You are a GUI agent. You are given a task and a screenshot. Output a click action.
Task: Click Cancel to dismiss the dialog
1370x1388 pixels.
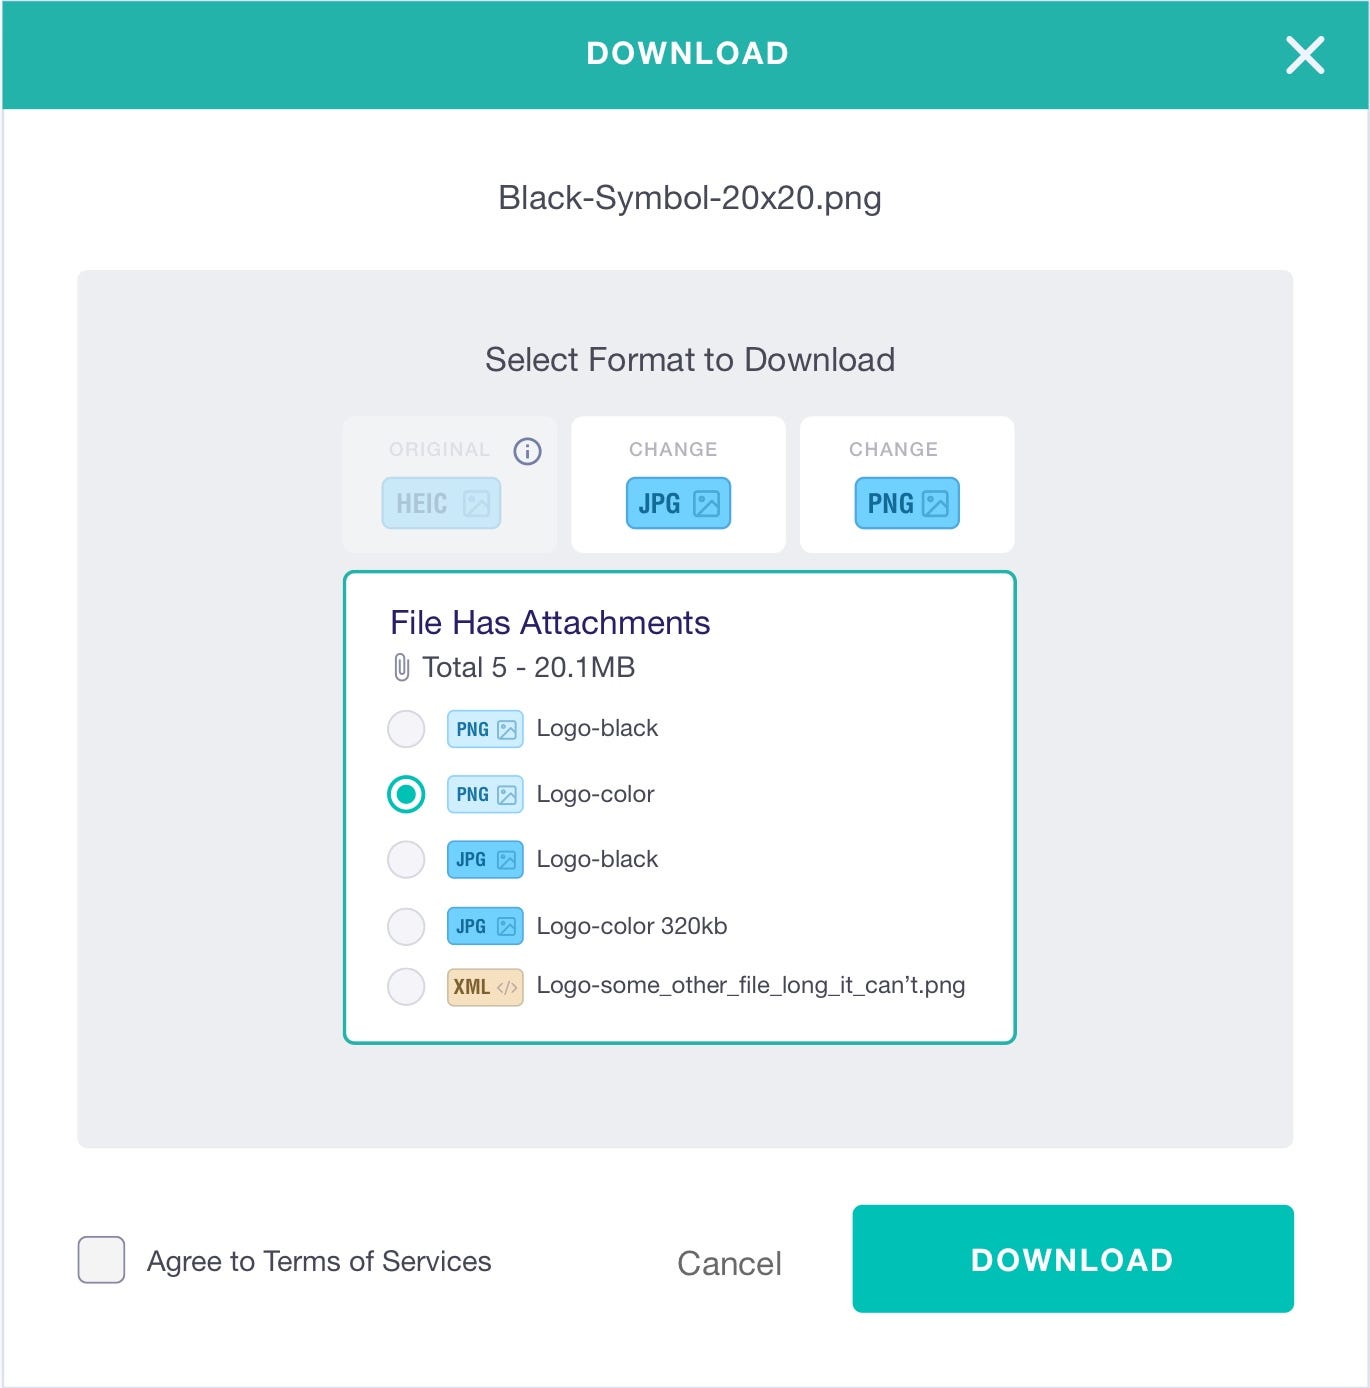729,1263
